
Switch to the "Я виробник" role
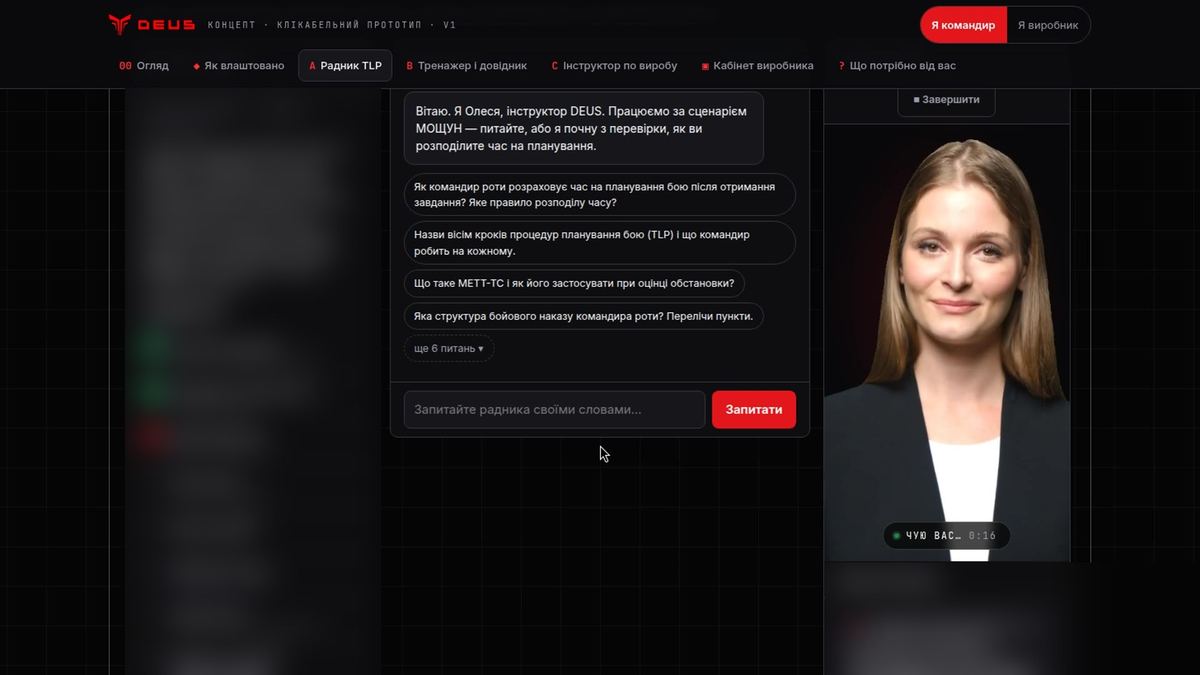[x=1048, y=25]
